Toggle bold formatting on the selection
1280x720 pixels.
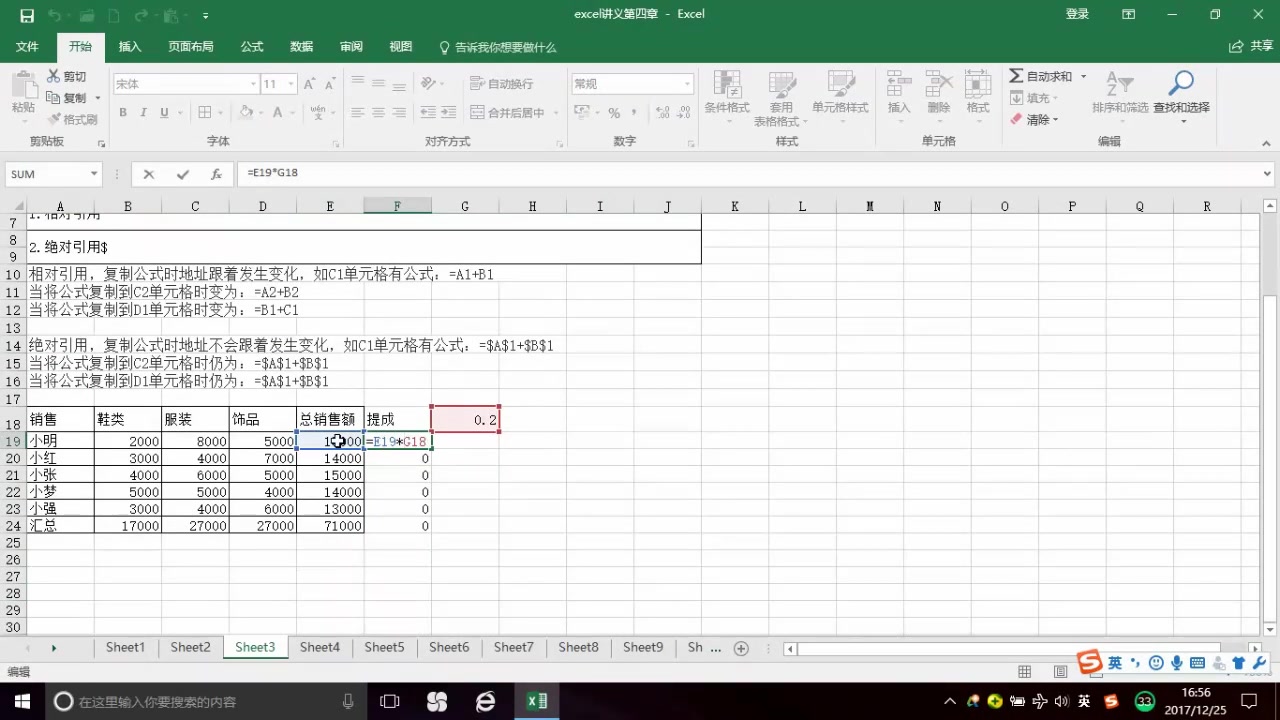[123, 111]
